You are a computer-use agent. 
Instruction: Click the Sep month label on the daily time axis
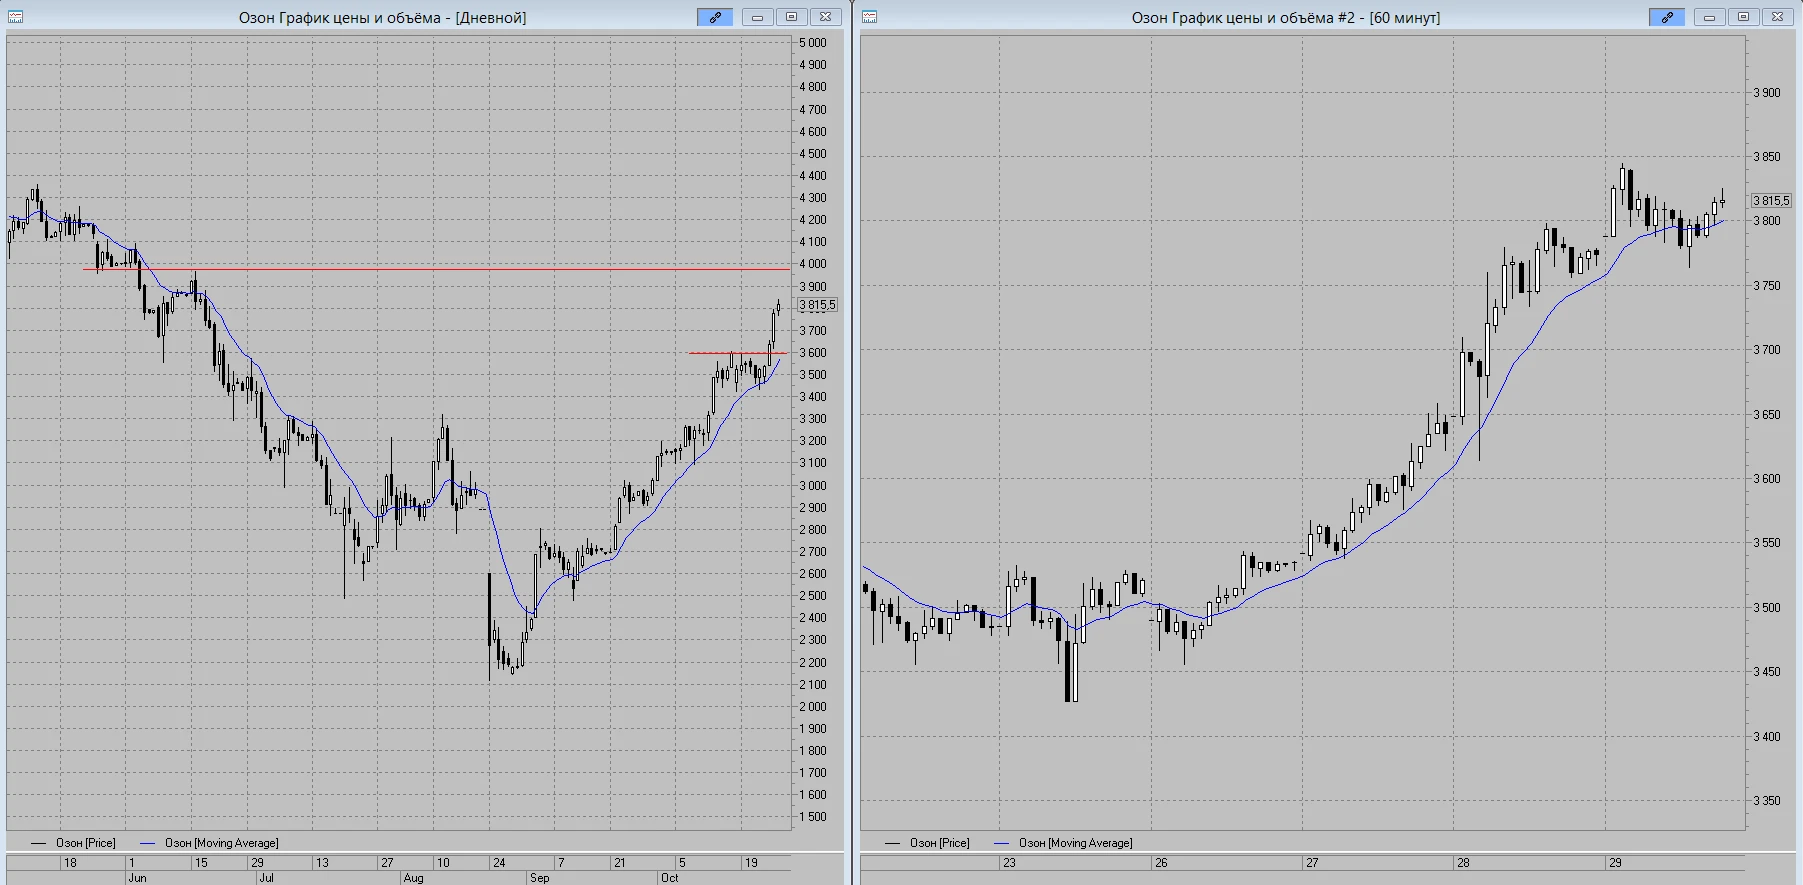pos(539,878)
